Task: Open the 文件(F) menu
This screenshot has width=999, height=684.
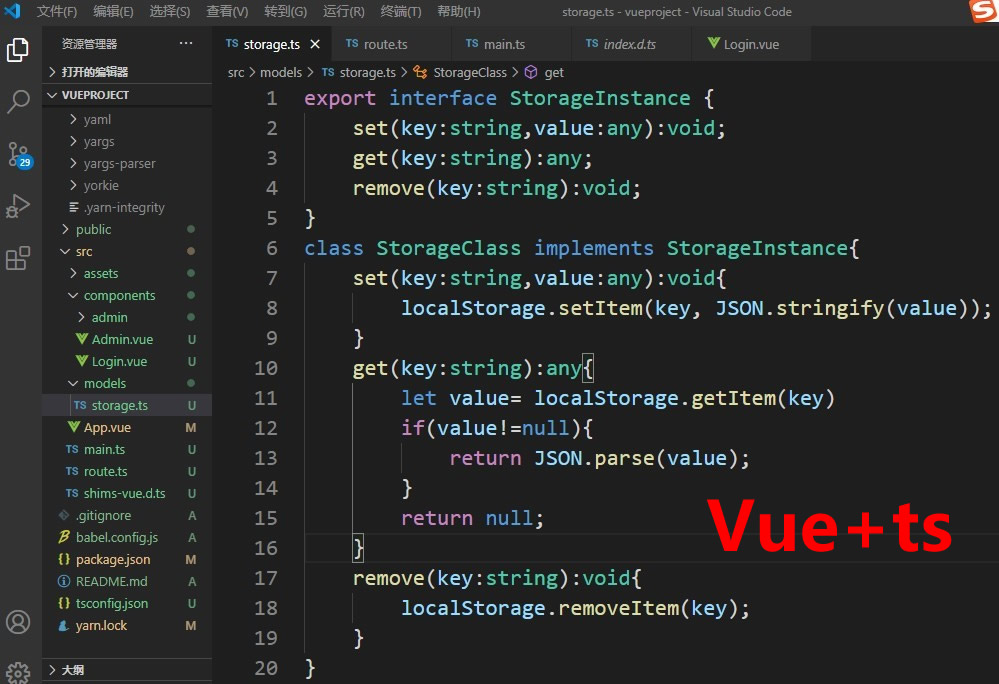Action: click(x=57, y=11)
